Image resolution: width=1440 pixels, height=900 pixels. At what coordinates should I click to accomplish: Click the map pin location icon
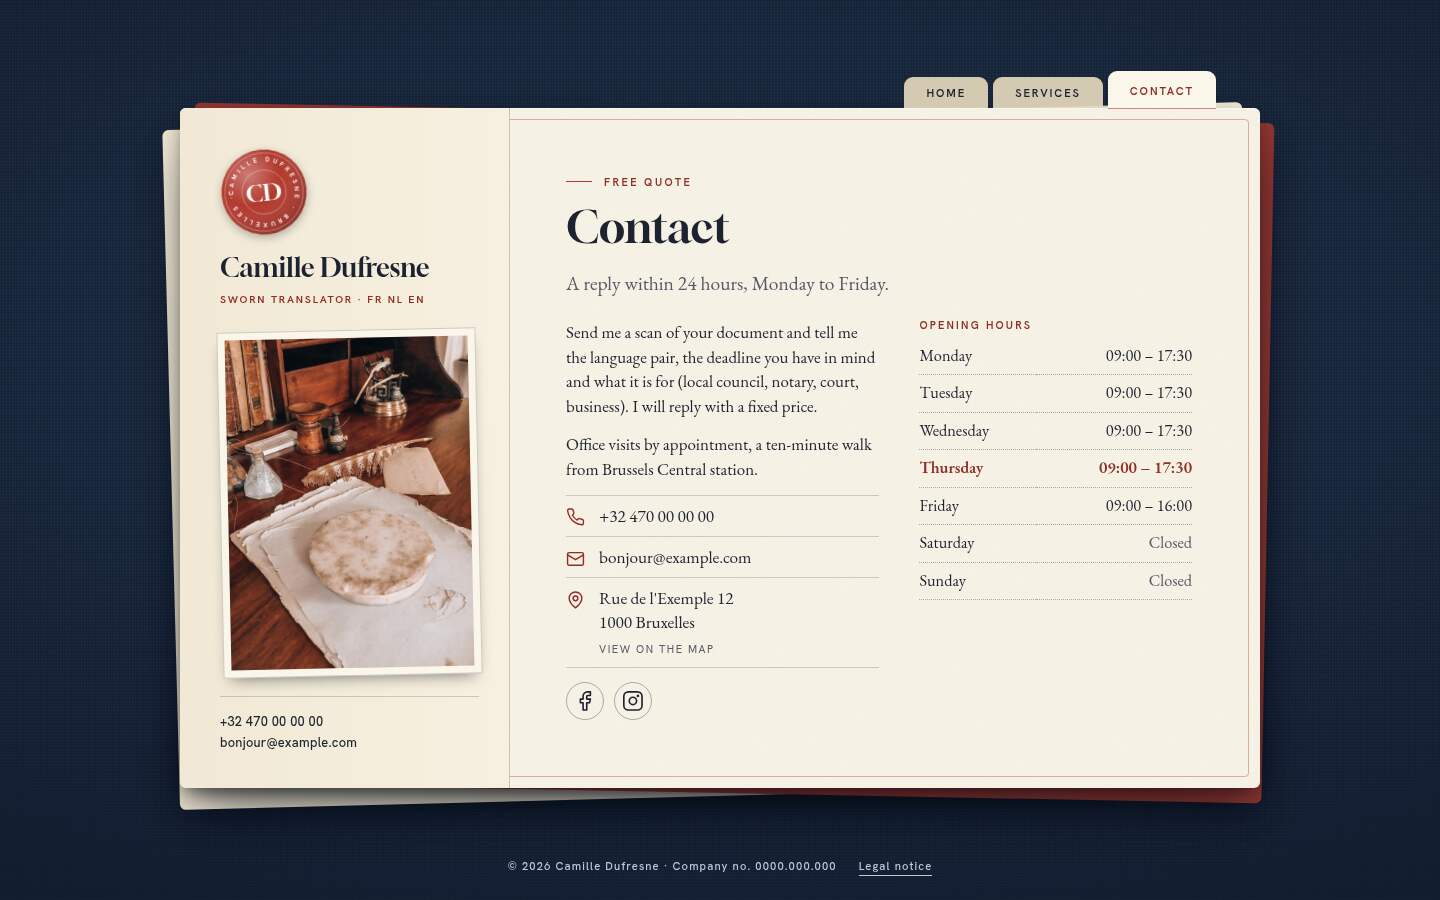(x=576, y=600)
